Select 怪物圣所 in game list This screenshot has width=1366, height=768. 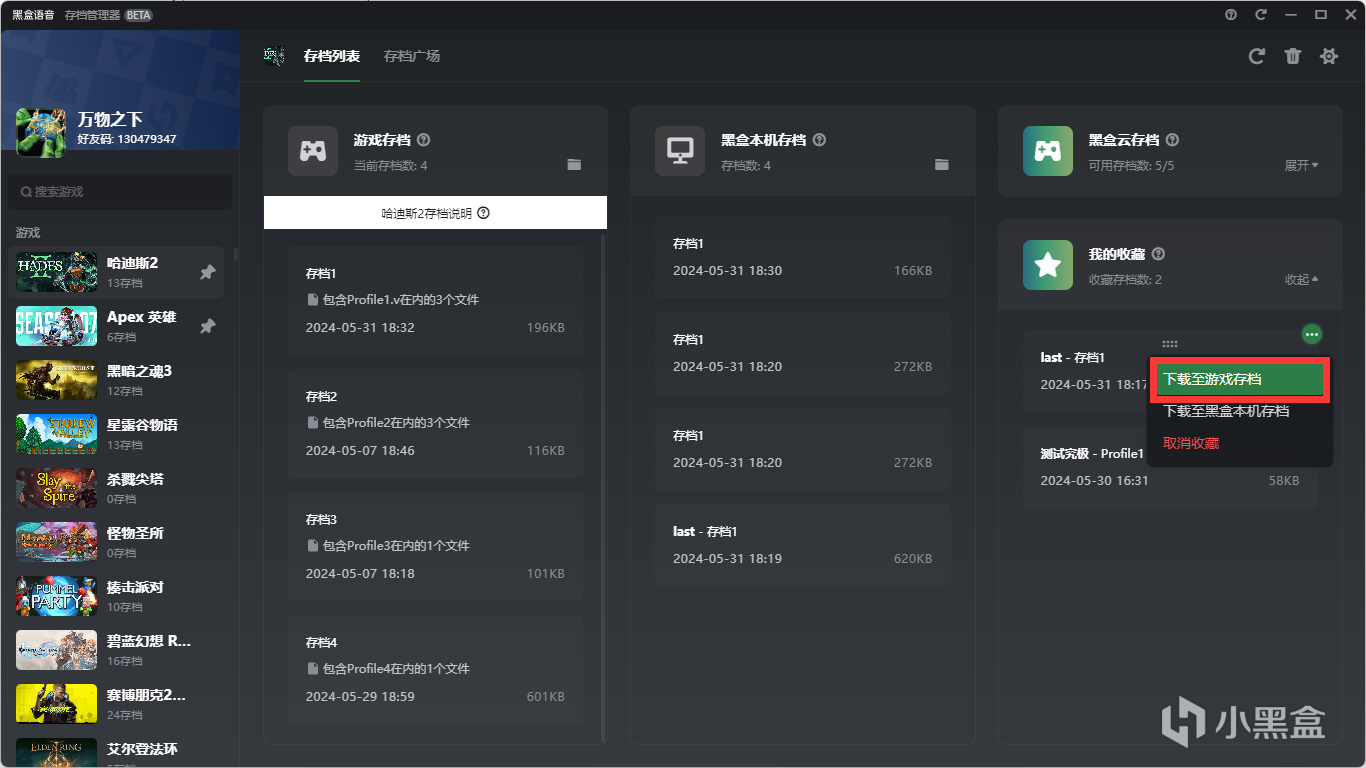pos(116,542)
